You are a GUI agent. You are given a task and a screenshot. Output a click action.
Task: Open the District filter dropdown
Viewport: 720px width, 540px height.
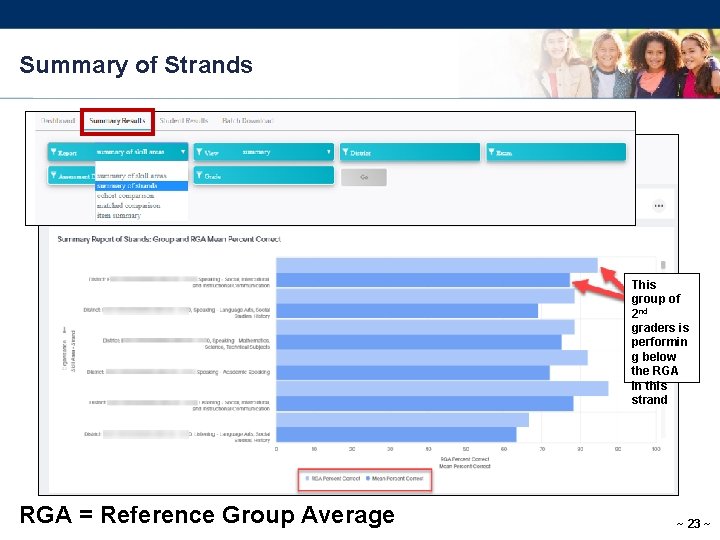pos(410,152)
